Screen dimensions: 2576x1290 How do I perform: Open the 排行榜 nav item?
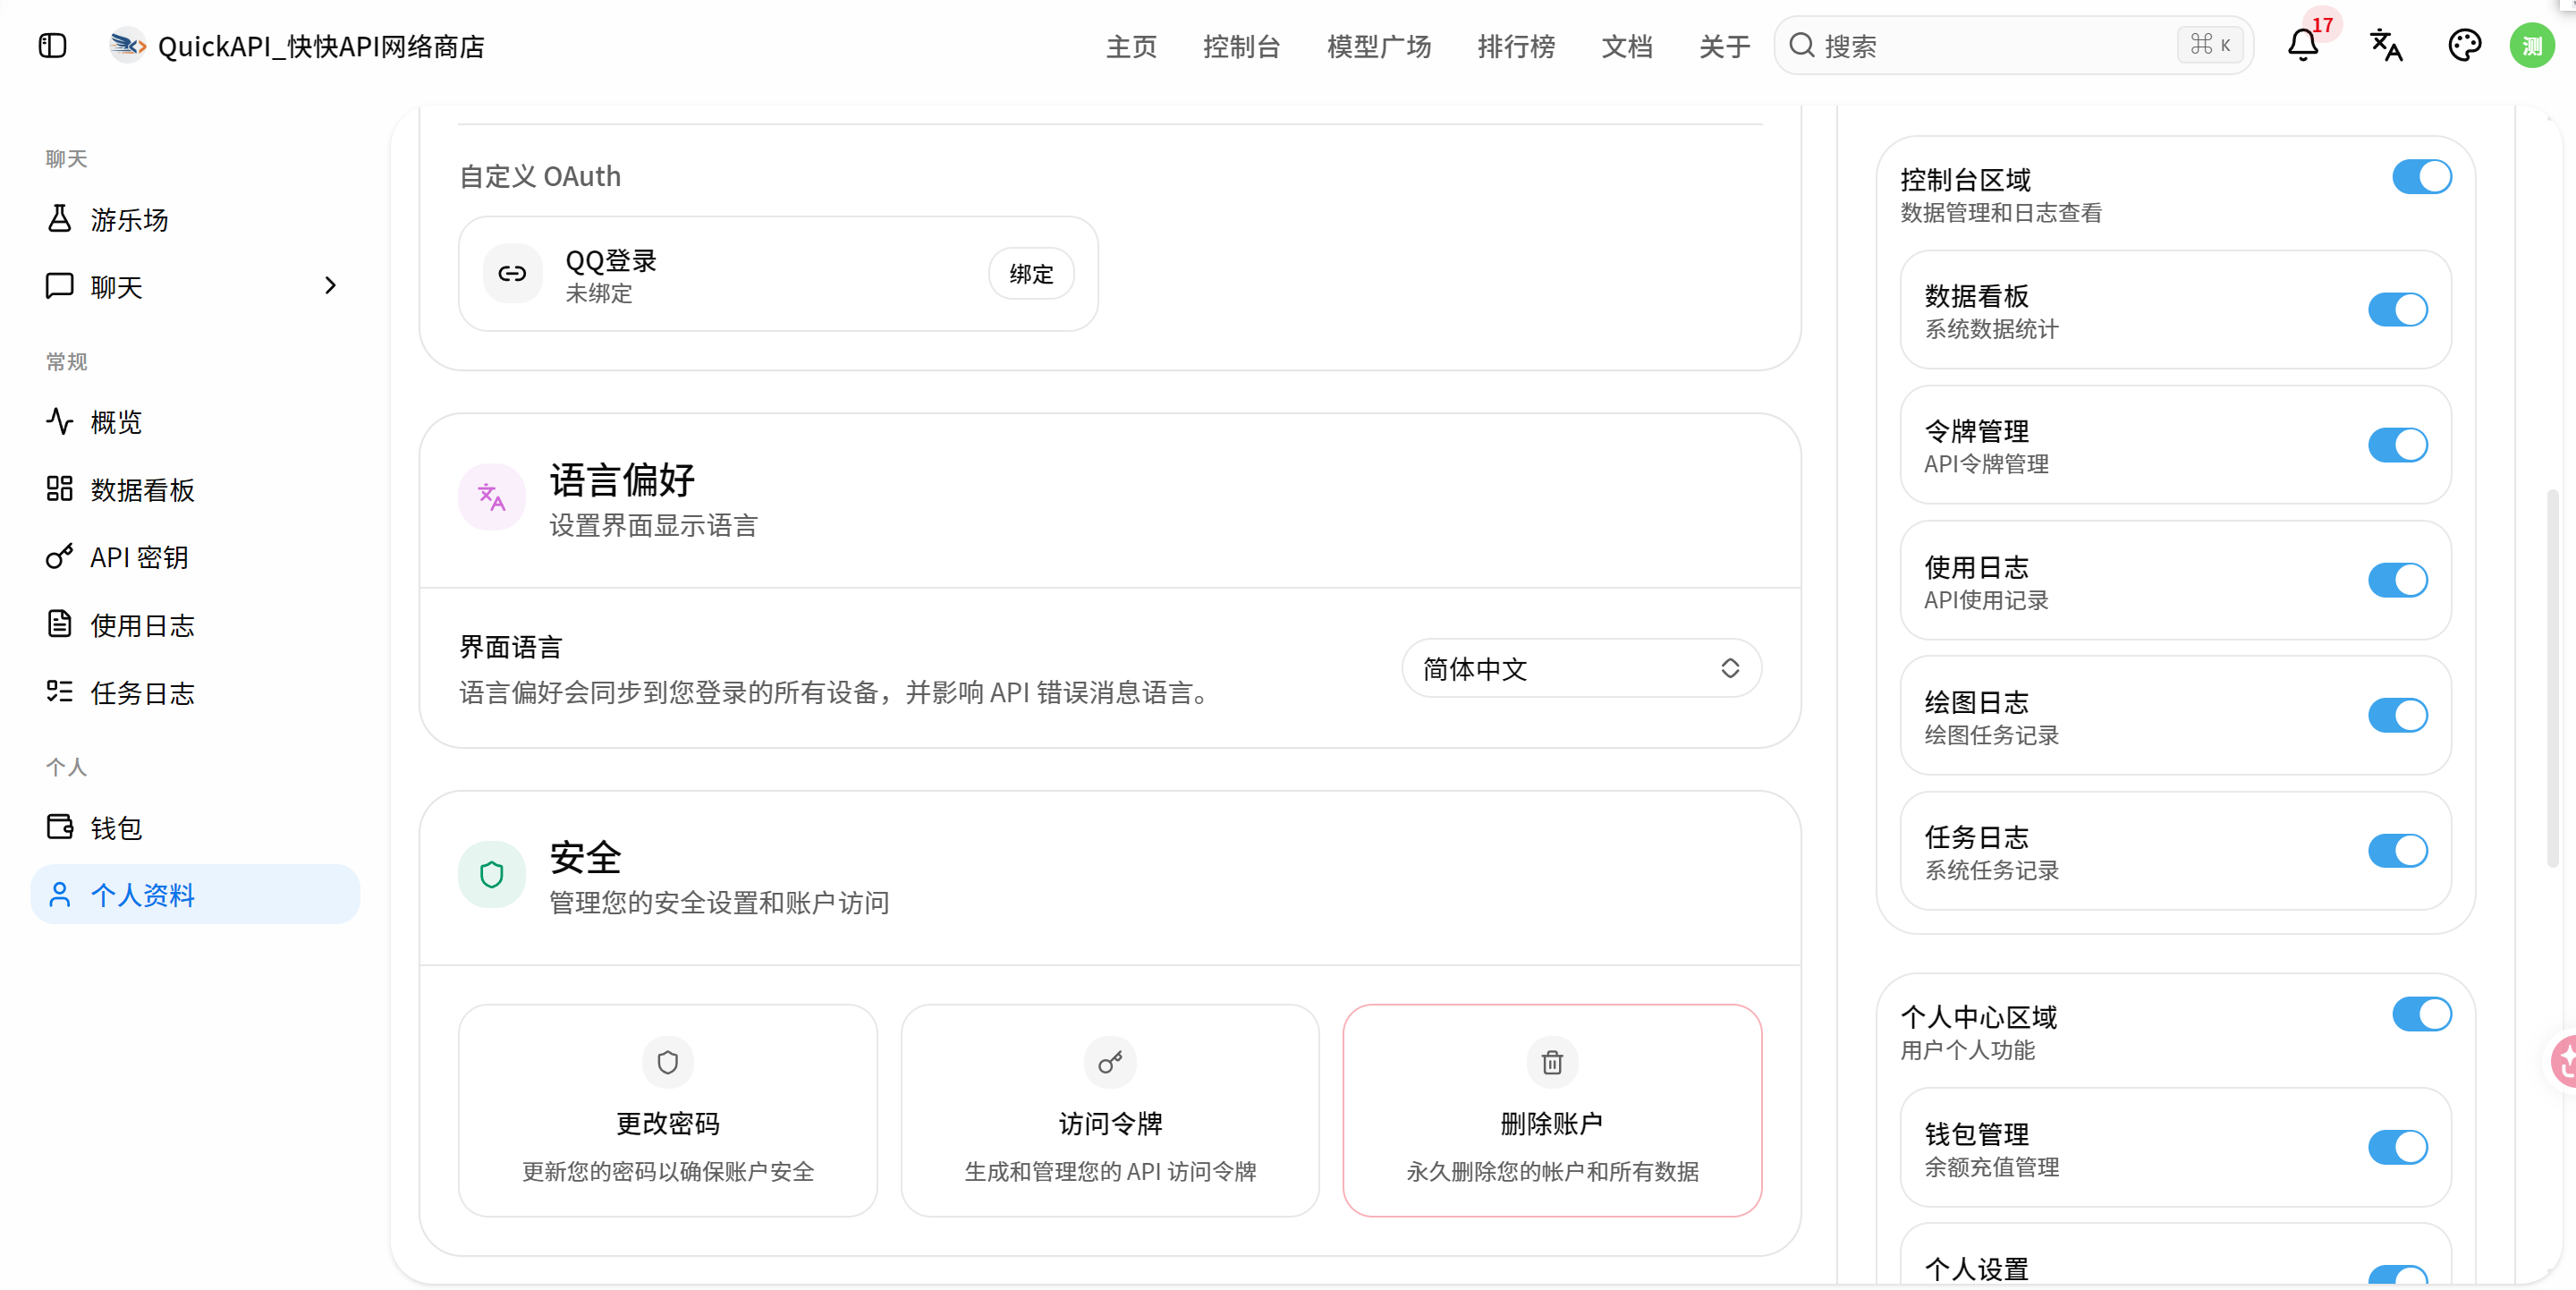click(1516, 46)
